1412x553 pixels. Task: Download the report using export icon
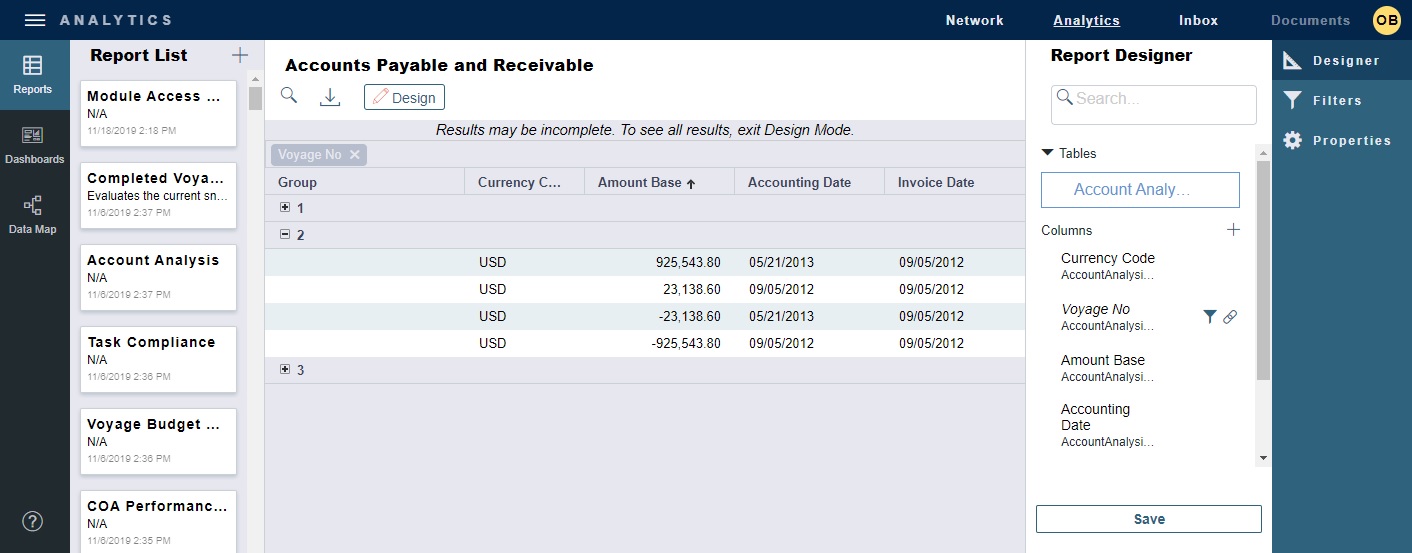tap(330, 97)
